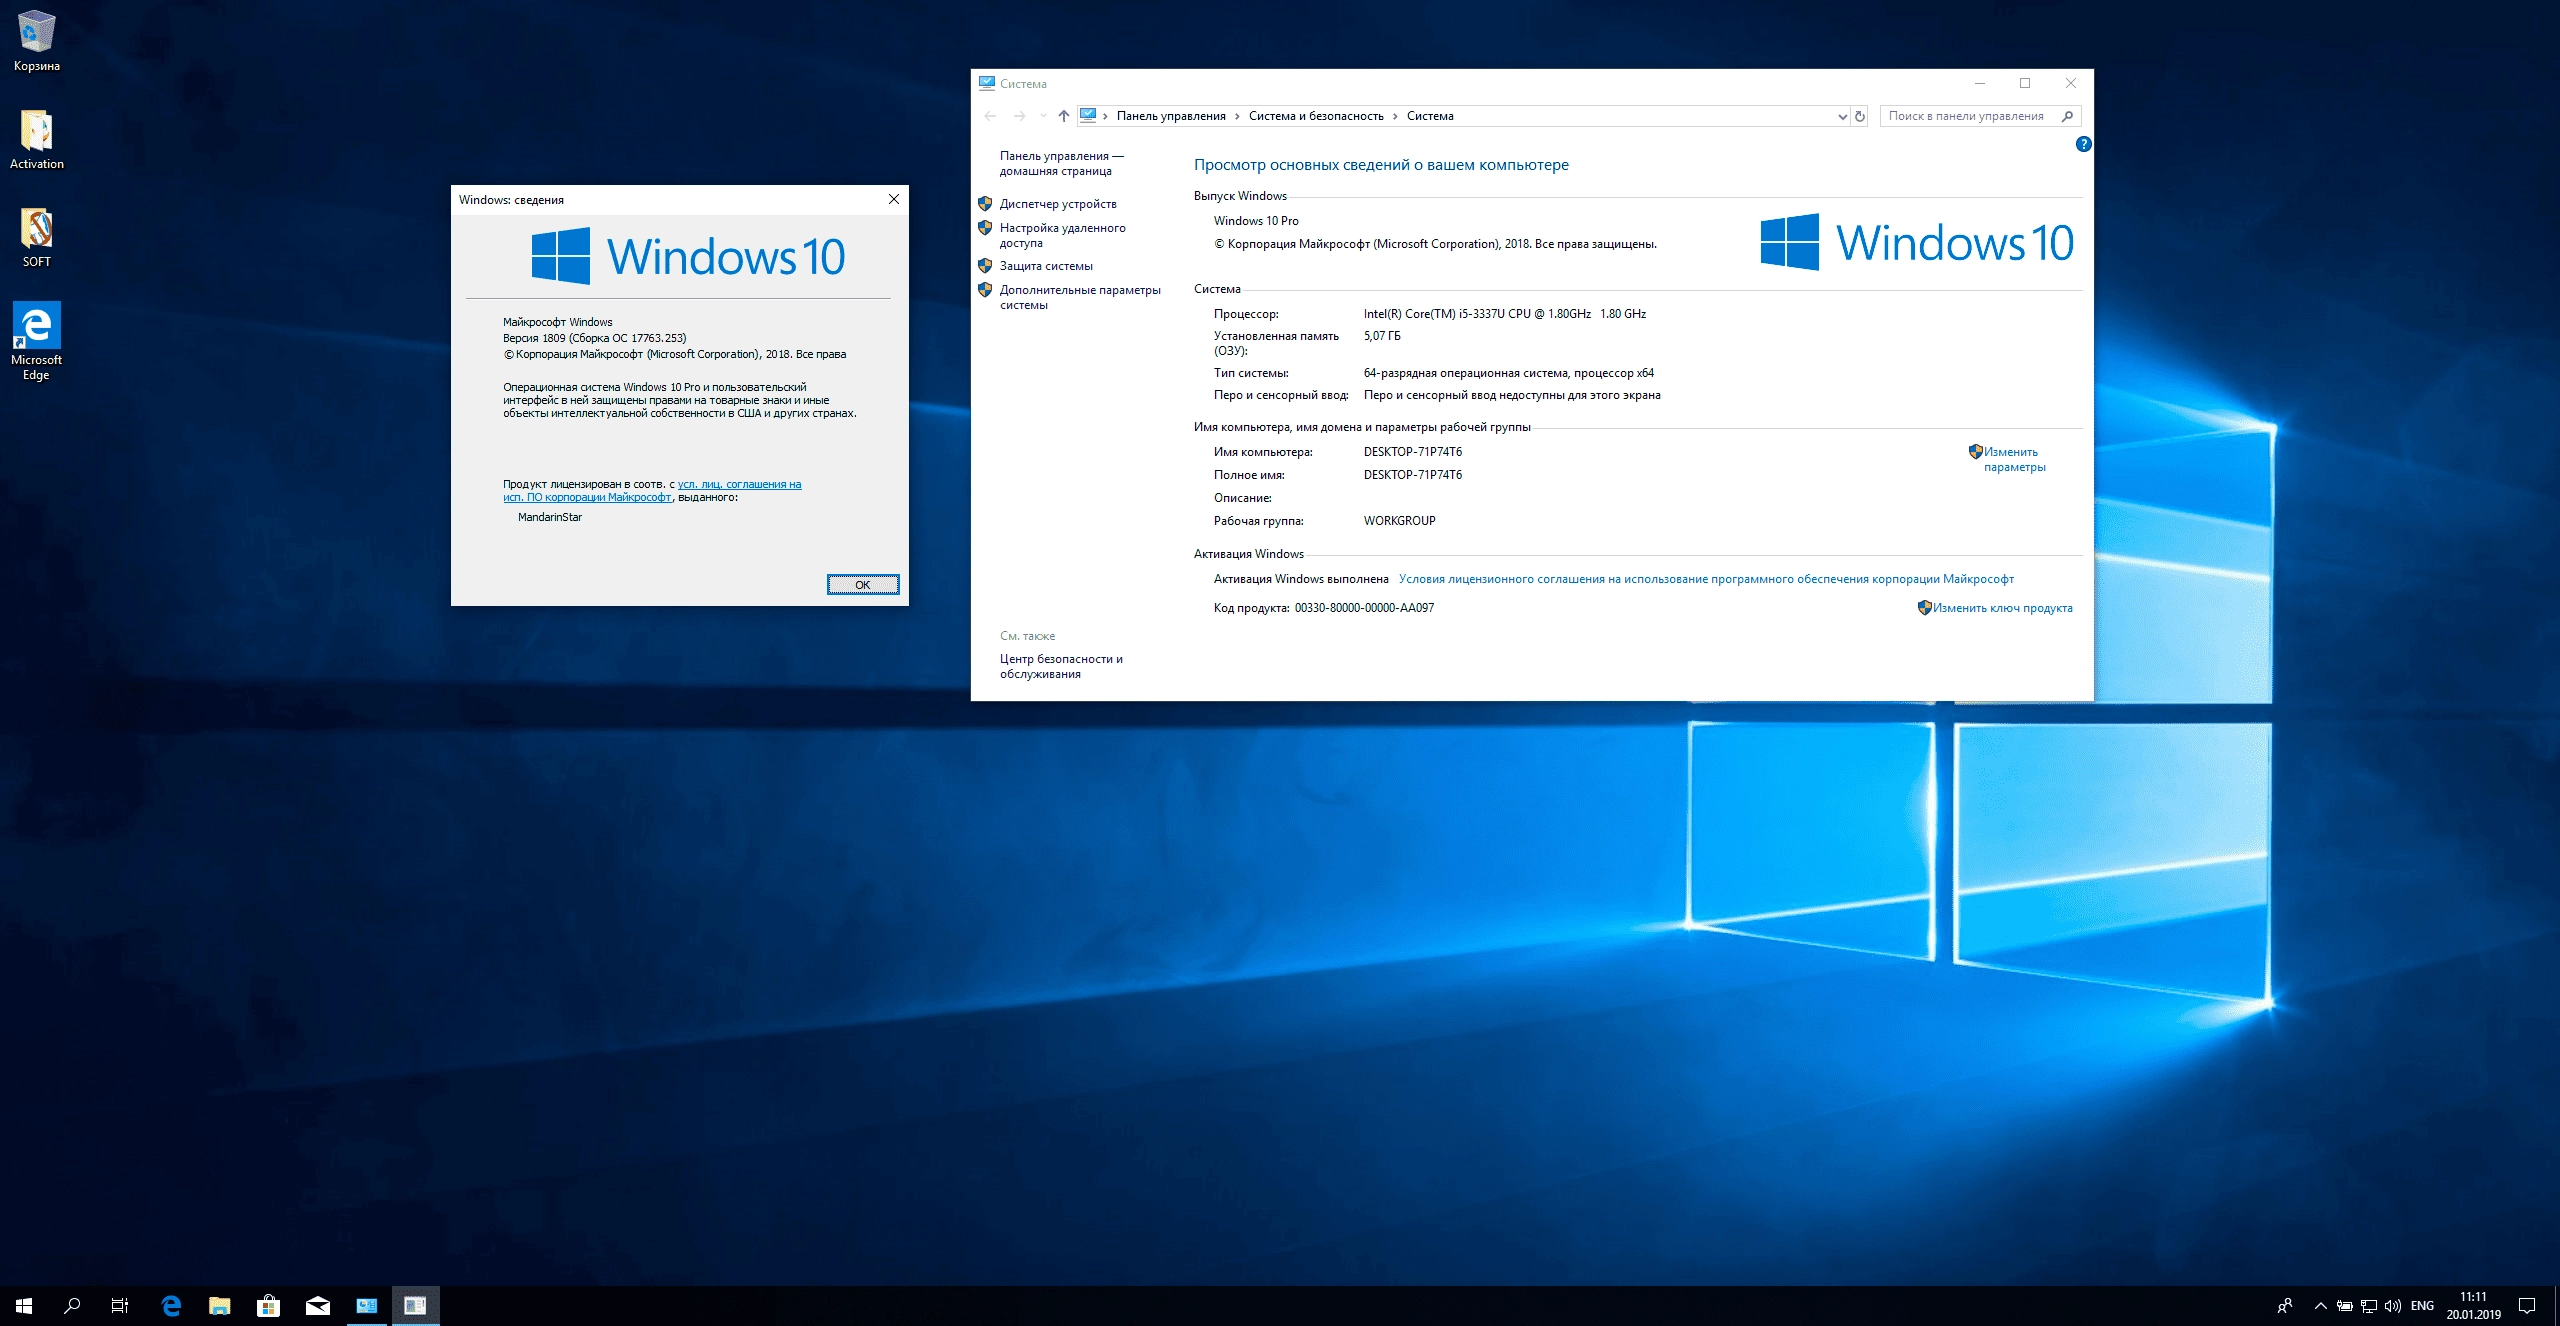
Task: Select the Activation folder on desktop
Action: [37, 139]
